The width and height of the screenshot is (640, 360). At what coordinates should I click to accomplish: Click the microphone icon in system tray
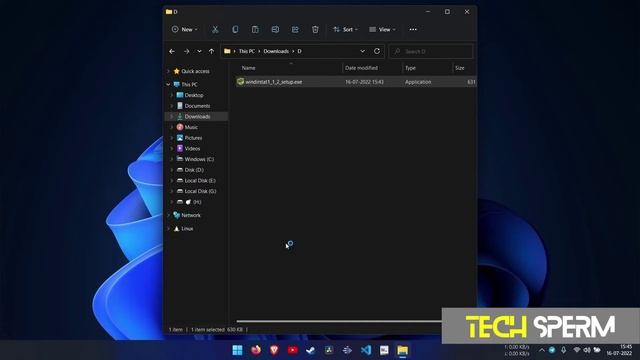tap(563, 350)
